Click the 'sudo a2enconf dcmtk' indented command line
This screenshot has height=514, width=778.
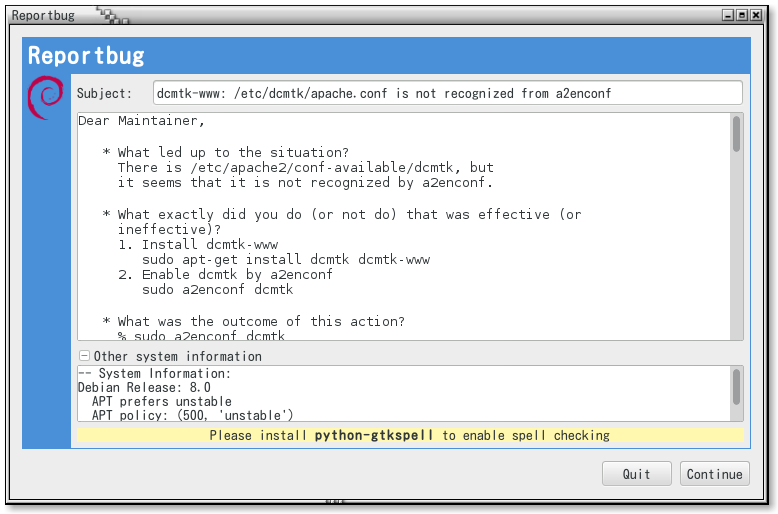[x=217, y=289]
